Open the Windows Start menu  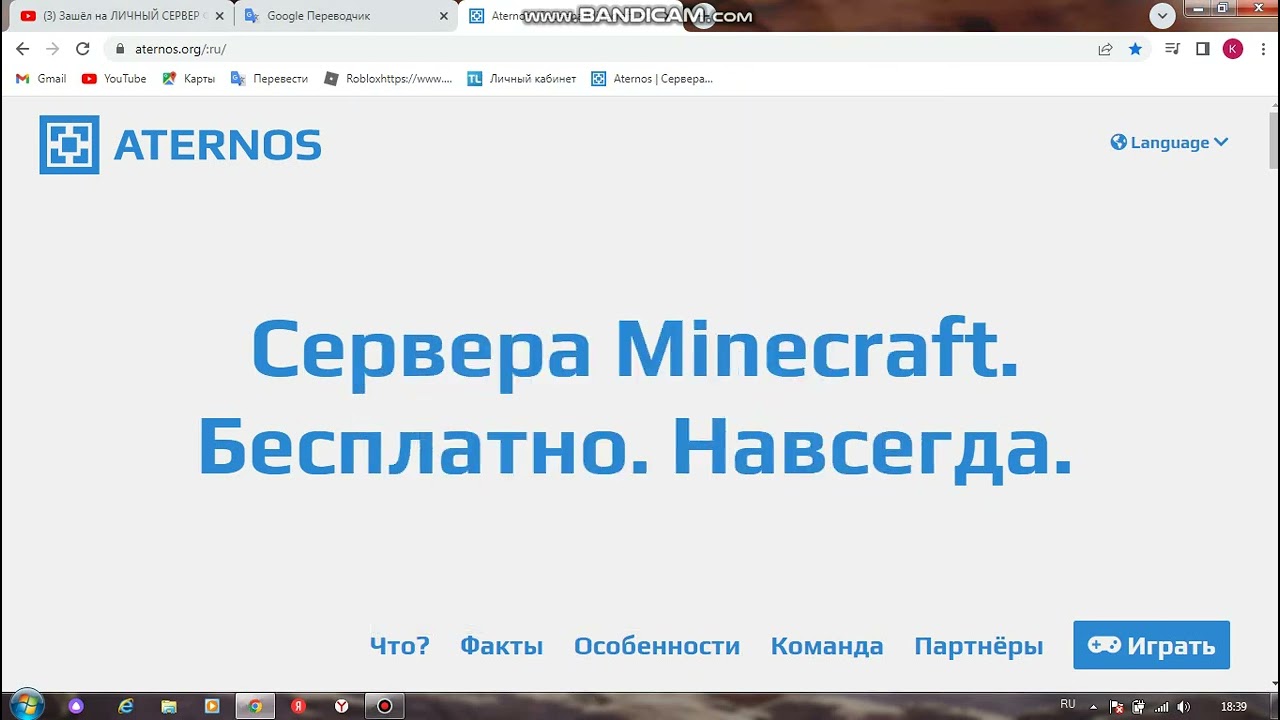[x=26, y=705]
